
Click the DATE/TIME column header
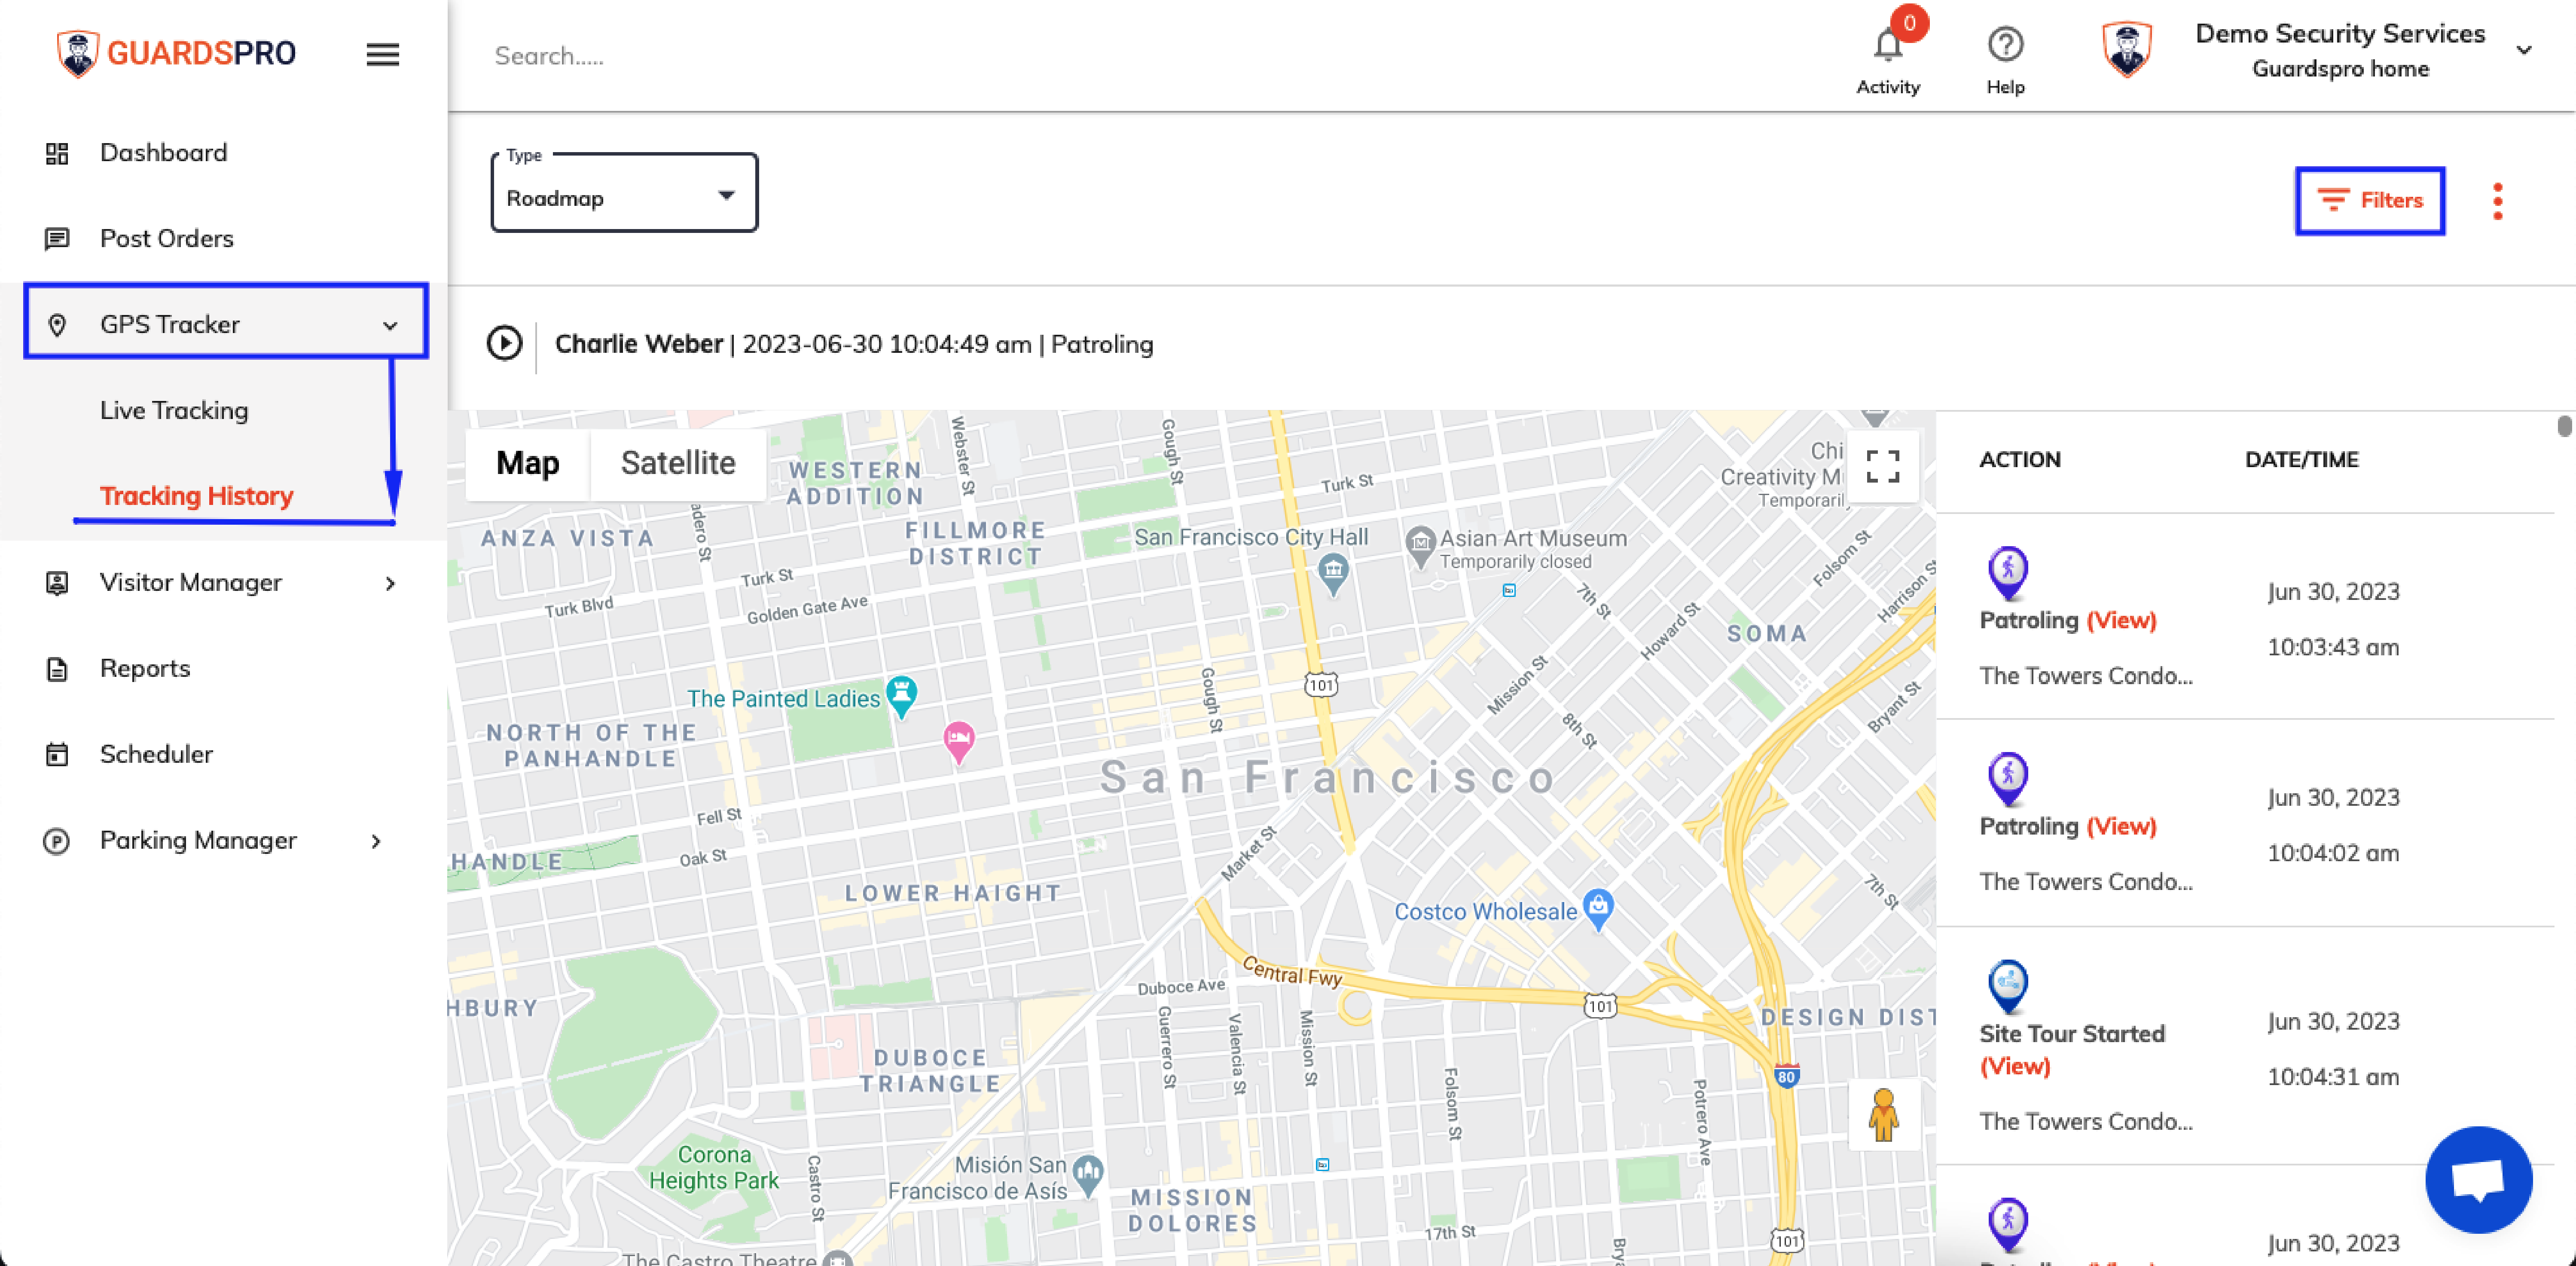(x=2301, y=460)
